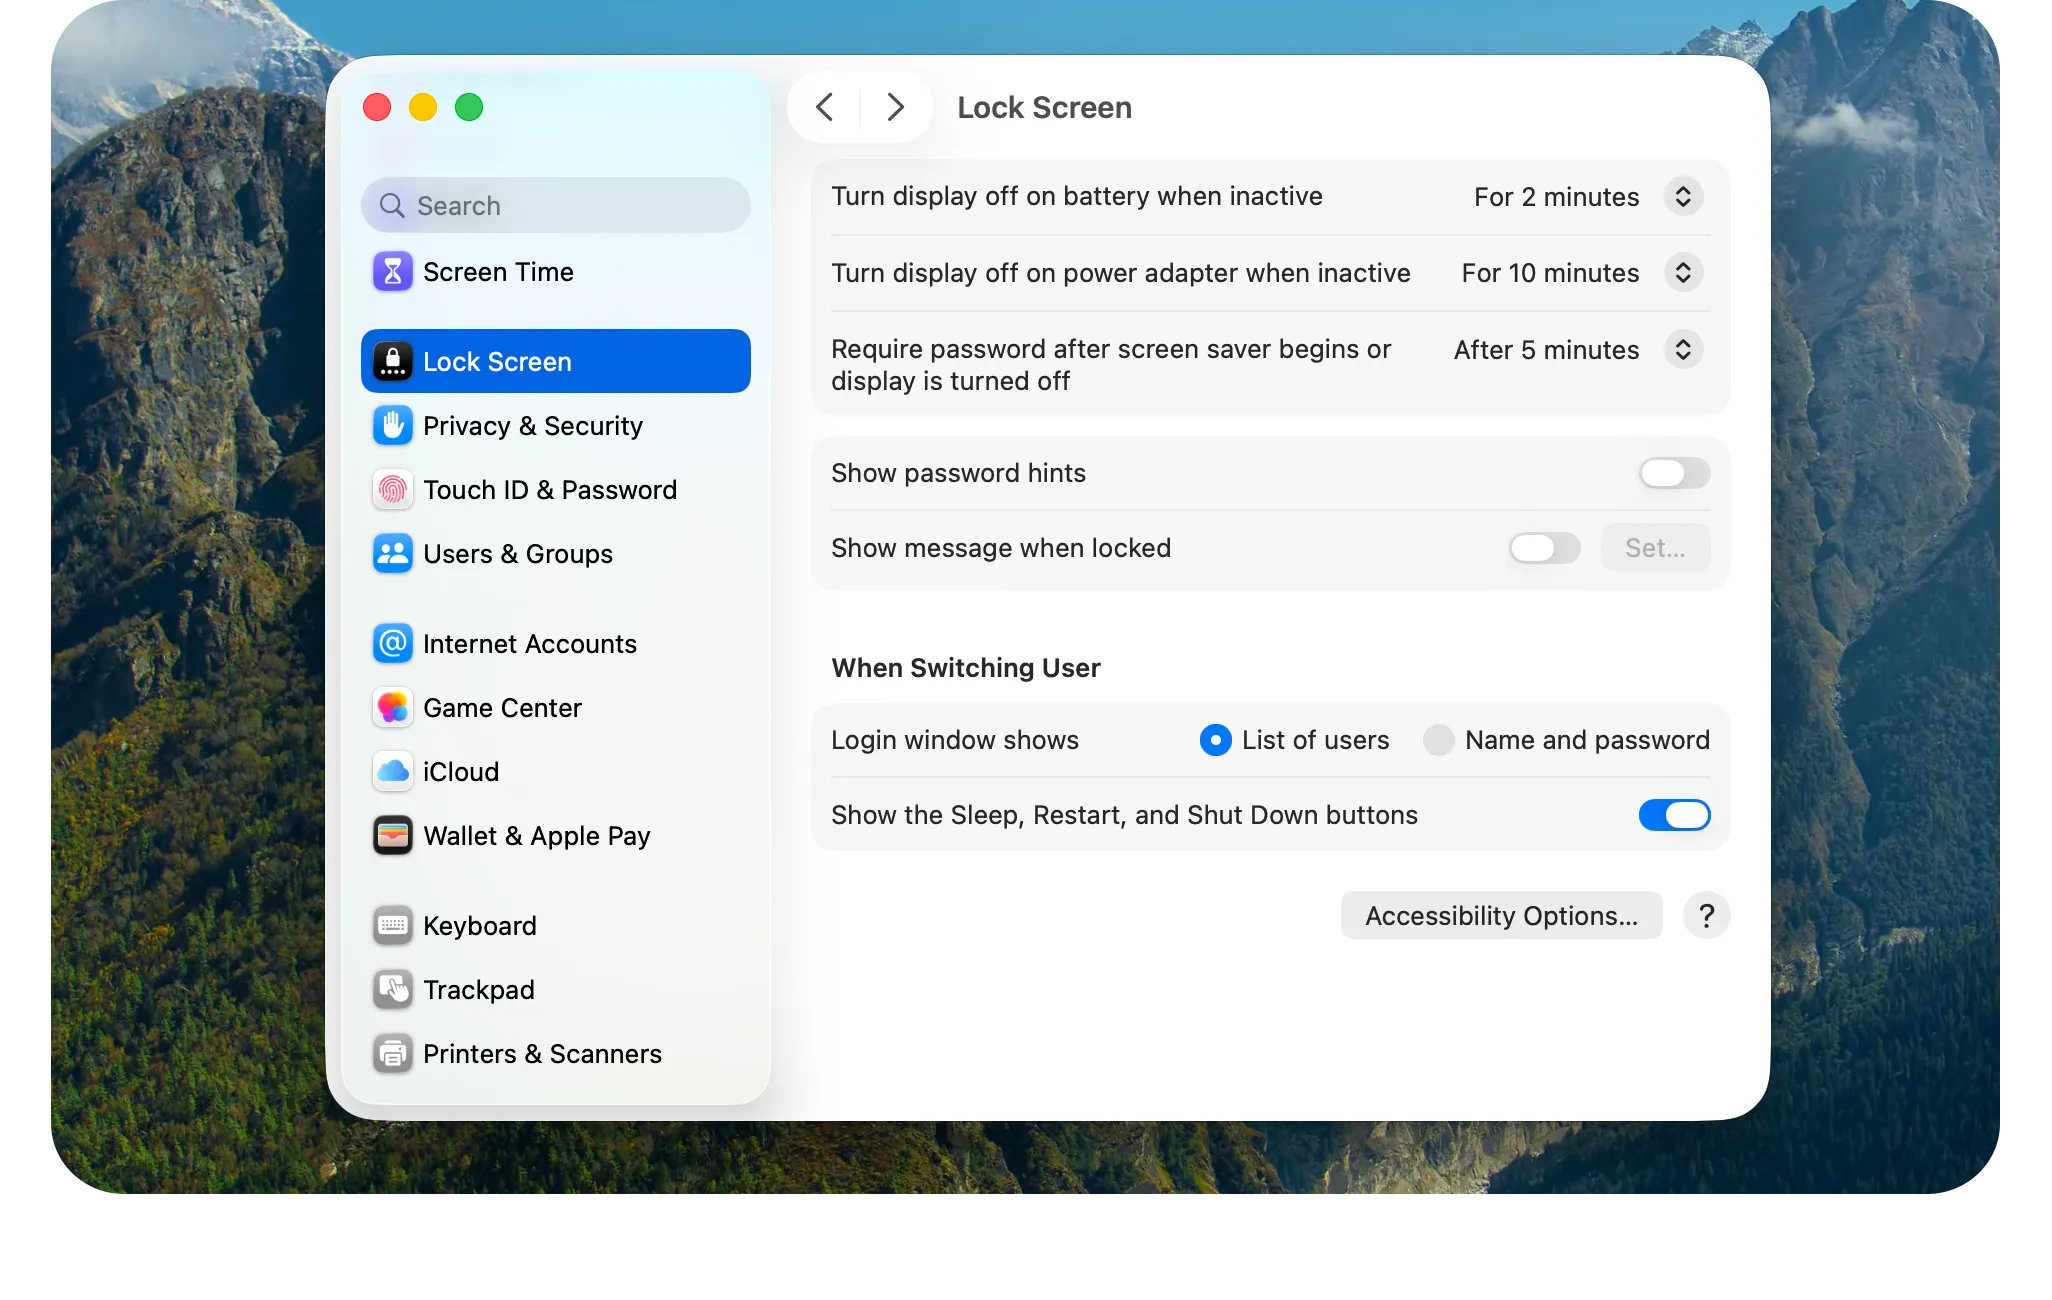Click the Printers & Scanners printer icon
Viewport: 2052px width, 1300px height.
[392, 1054]
